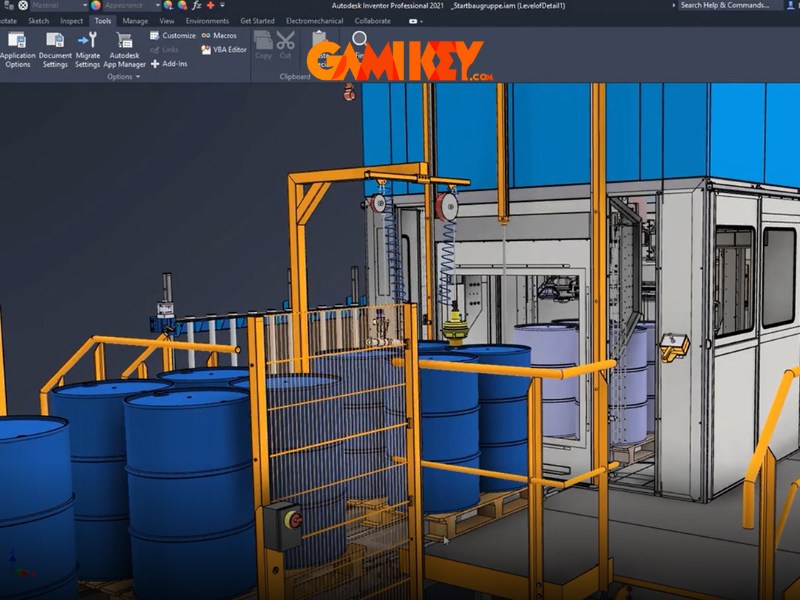Select the Electromechanical tab
The image size is (800, 600).
click(x=314, y=20)
